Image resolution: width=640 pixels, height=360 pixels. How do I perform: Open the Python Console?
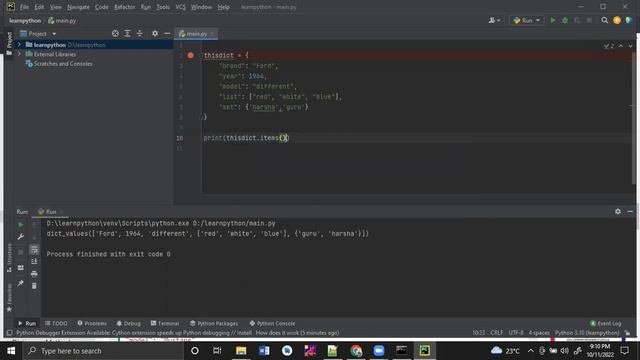coord(272,323)
